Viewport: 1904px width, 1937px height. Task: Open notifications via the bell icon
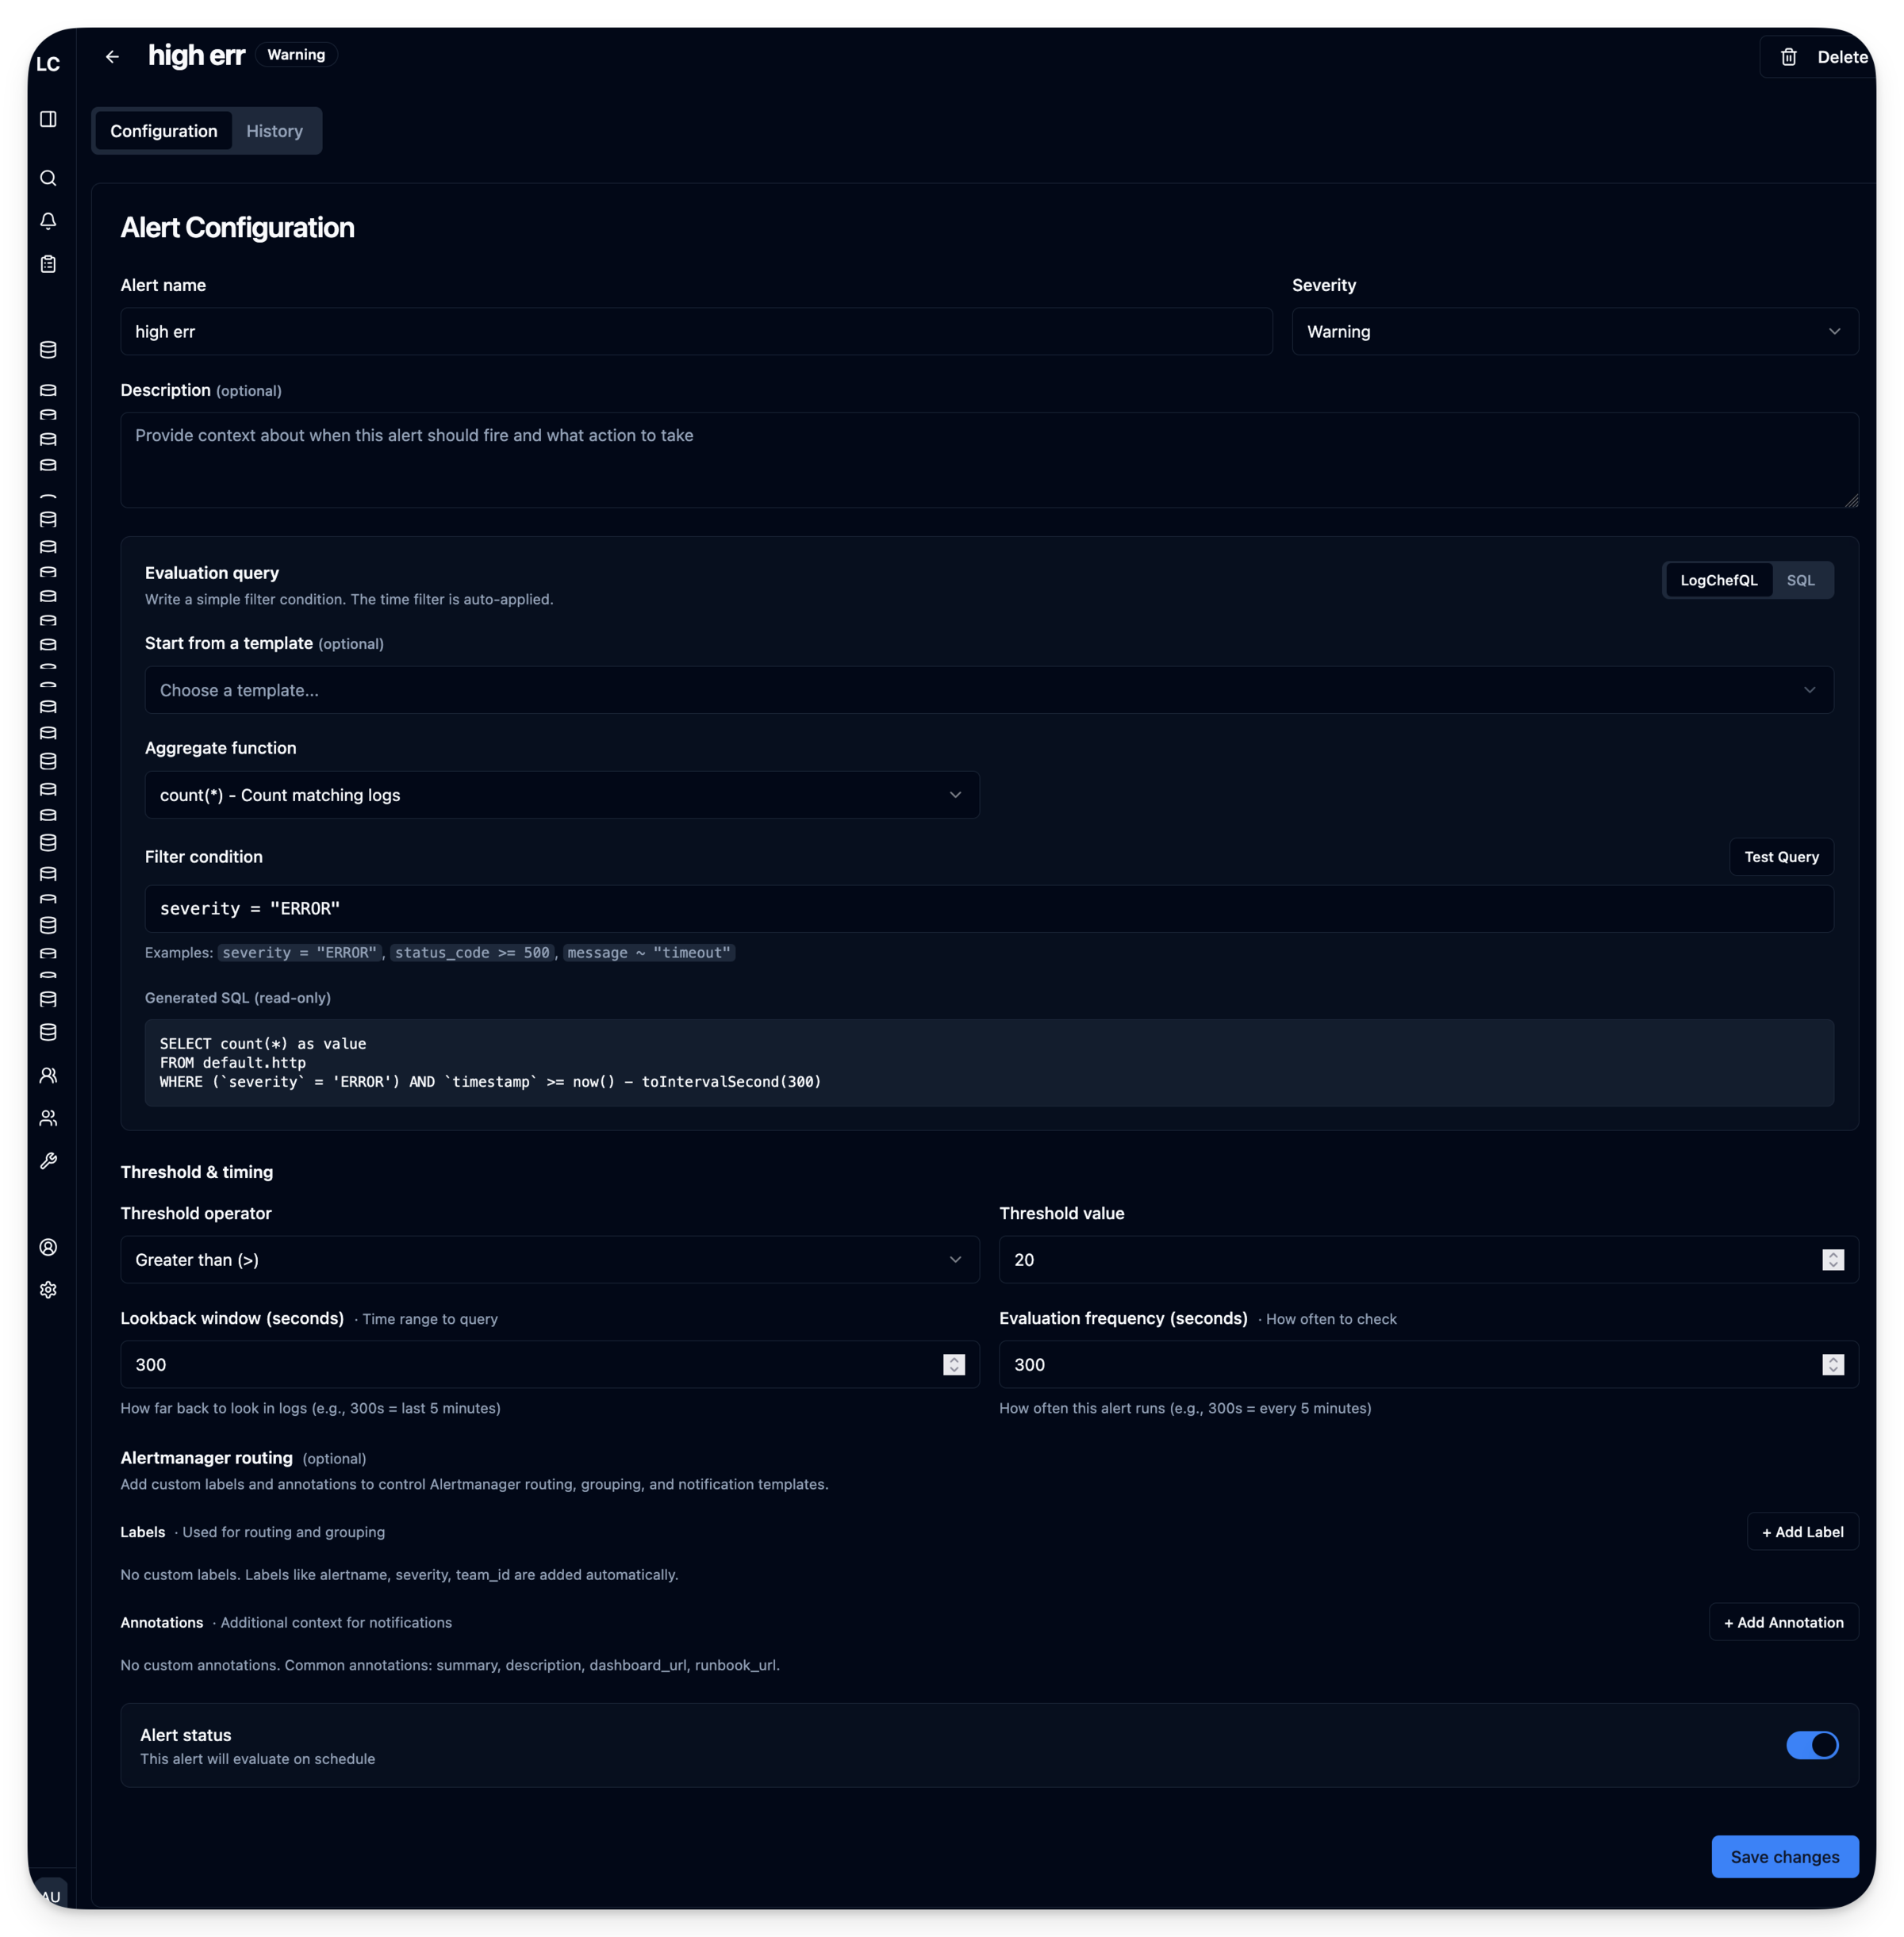point(48,221)
